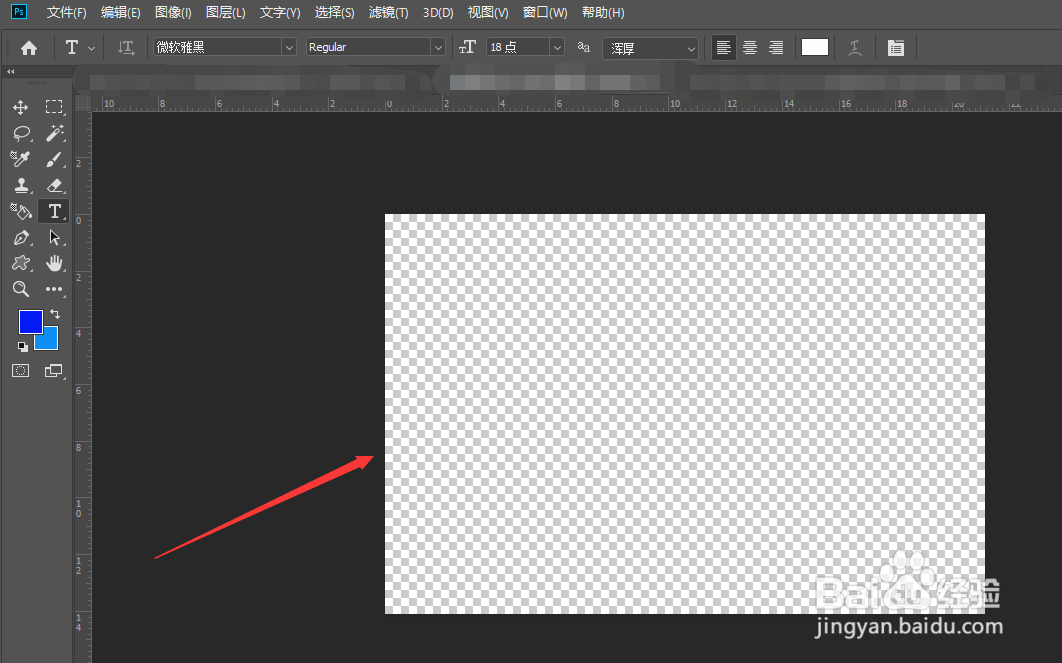Image resolution: width=1062 pixels, height=663 pixels.
Task: Select the Brush tool
Action: coord(55,159)
